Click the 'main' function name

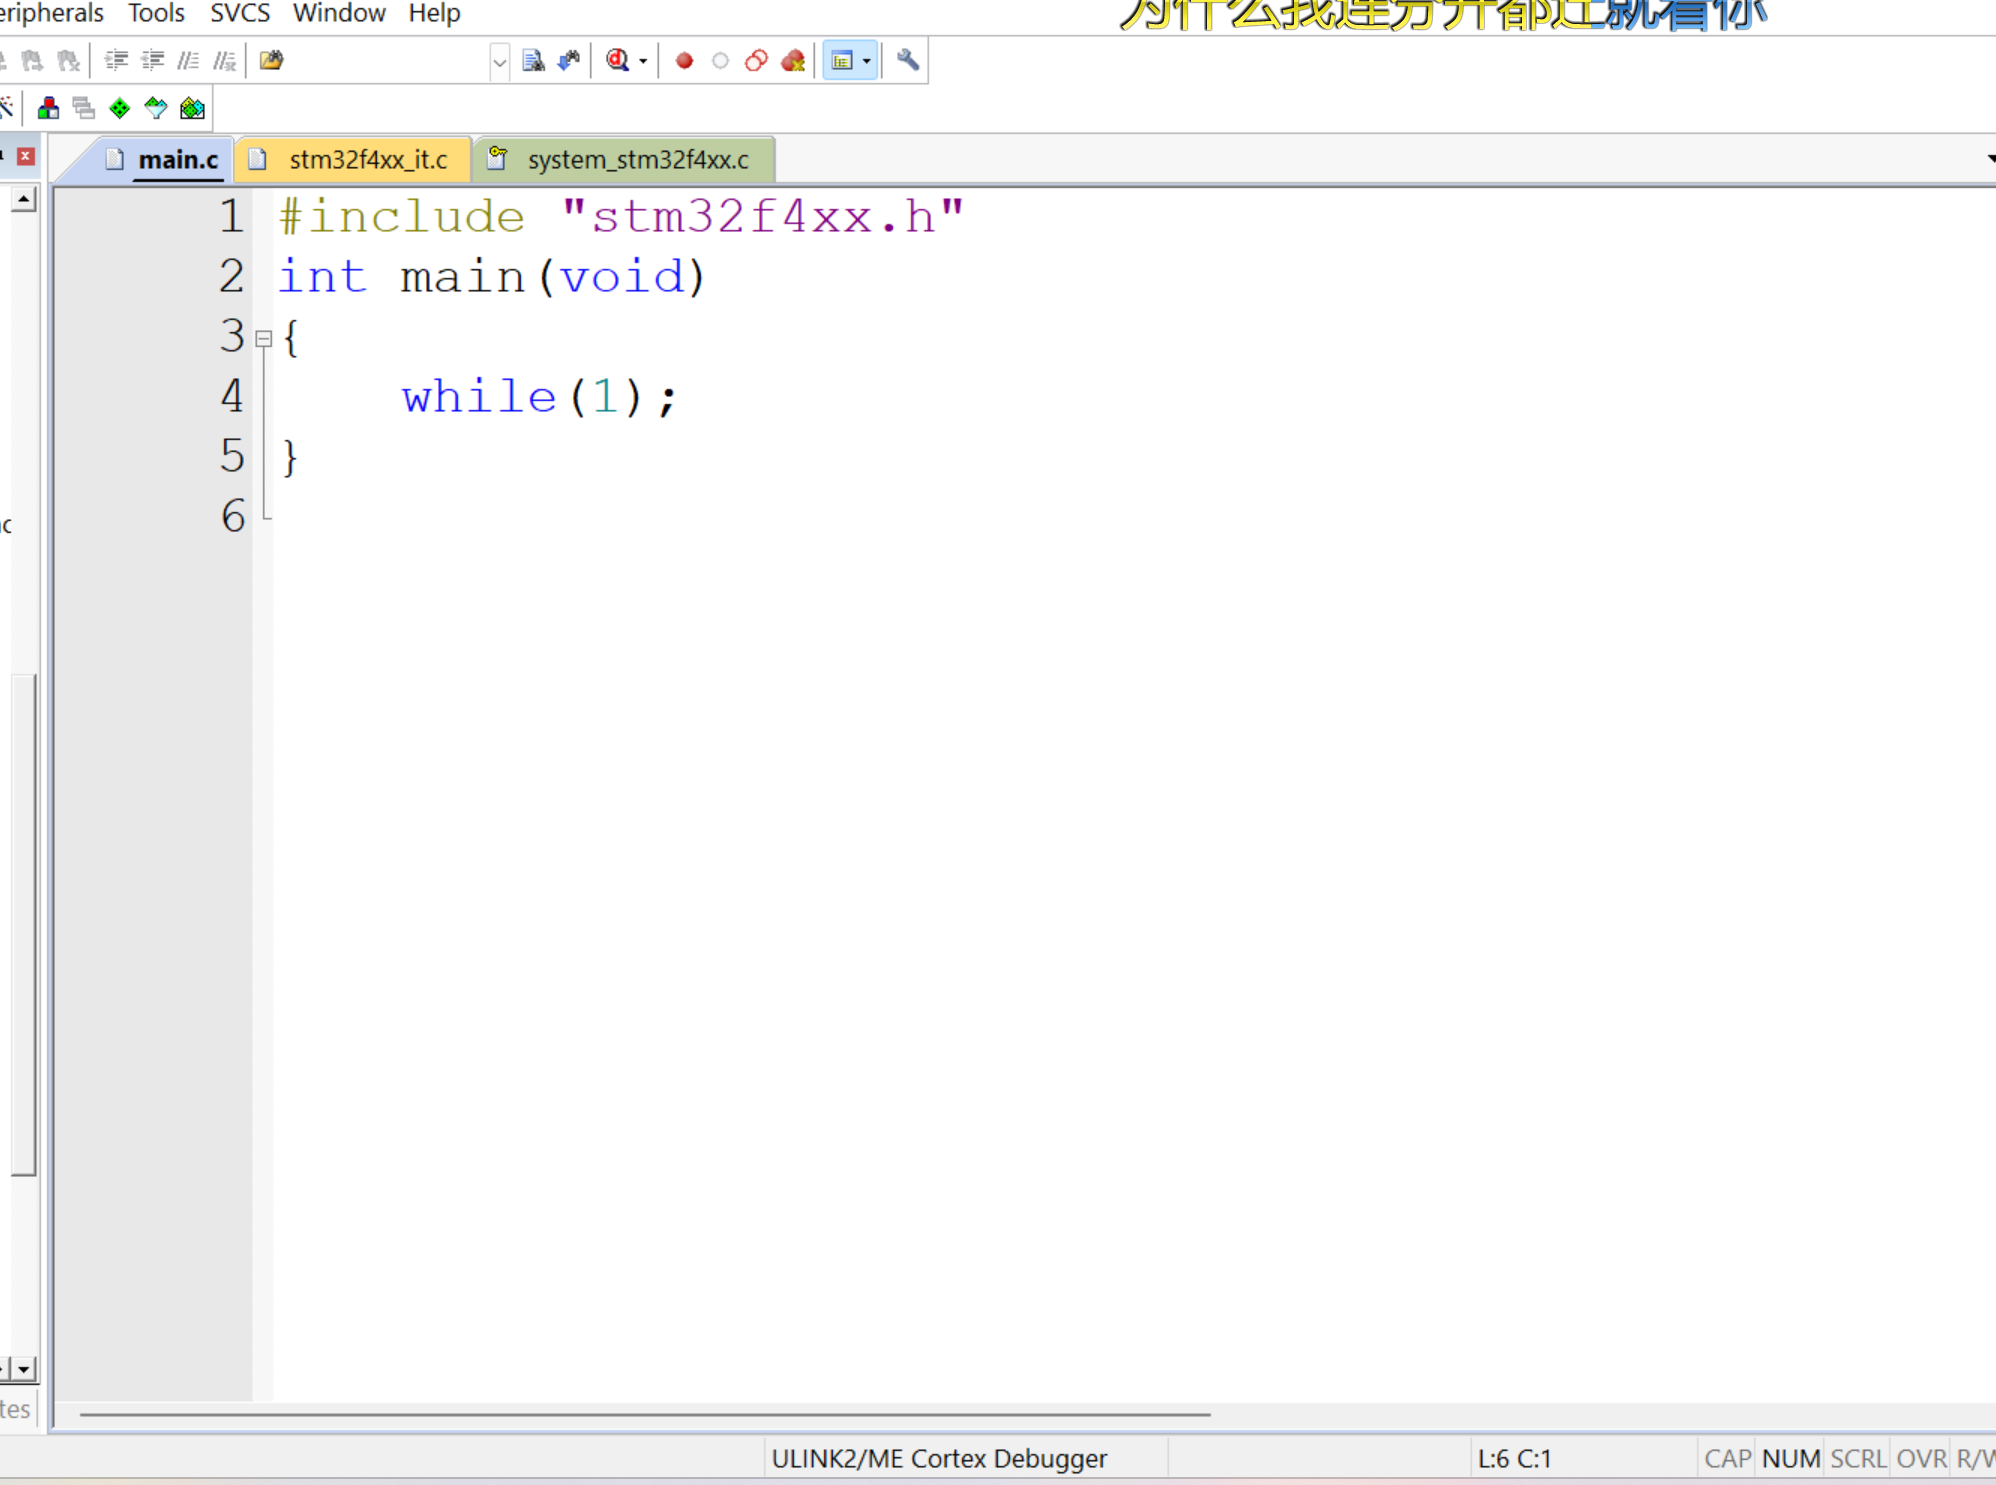[x=463, y=277]
